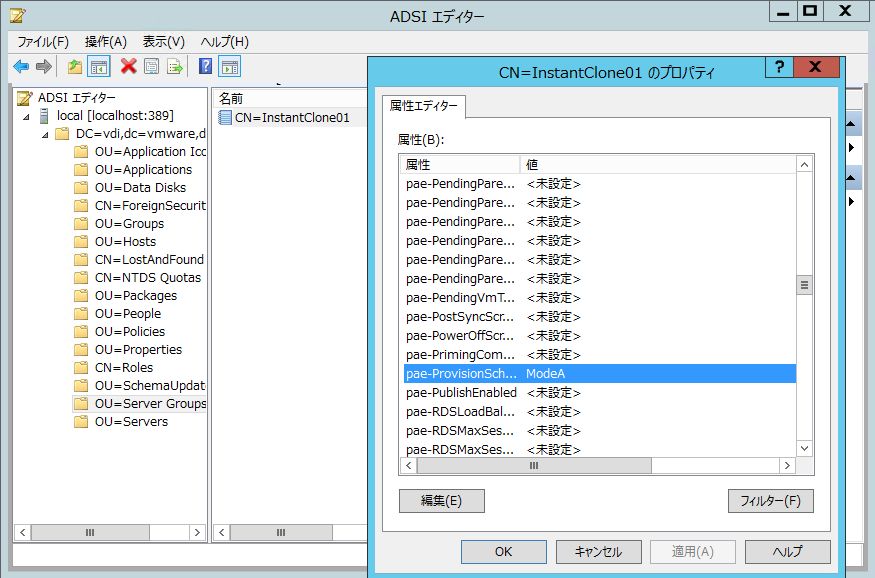Click the Forward arrow toolbar icon
This screenshot has height=578, width=875.
tap(44, 67)
